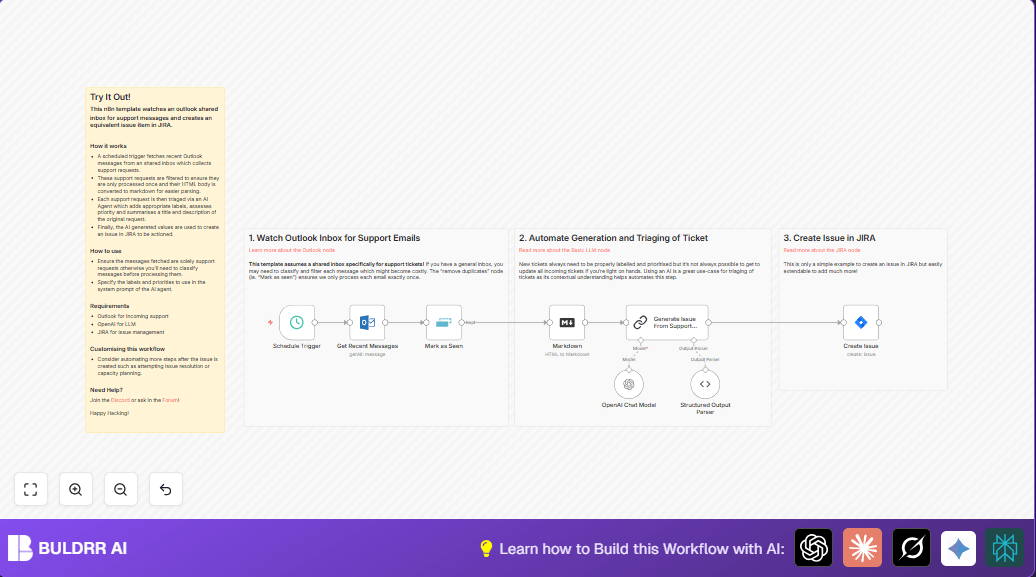Select the Markdown node

click(x=567, y=323)
